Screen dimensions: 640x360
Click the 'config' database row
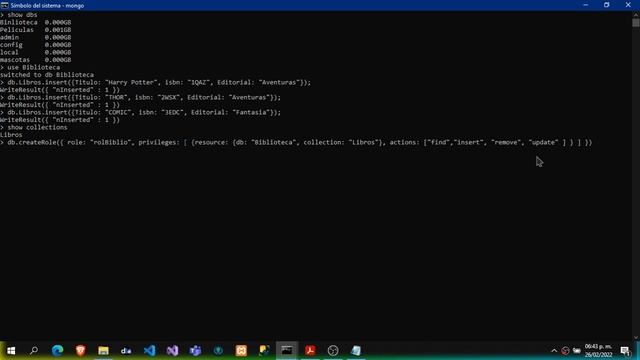point(36,45)
